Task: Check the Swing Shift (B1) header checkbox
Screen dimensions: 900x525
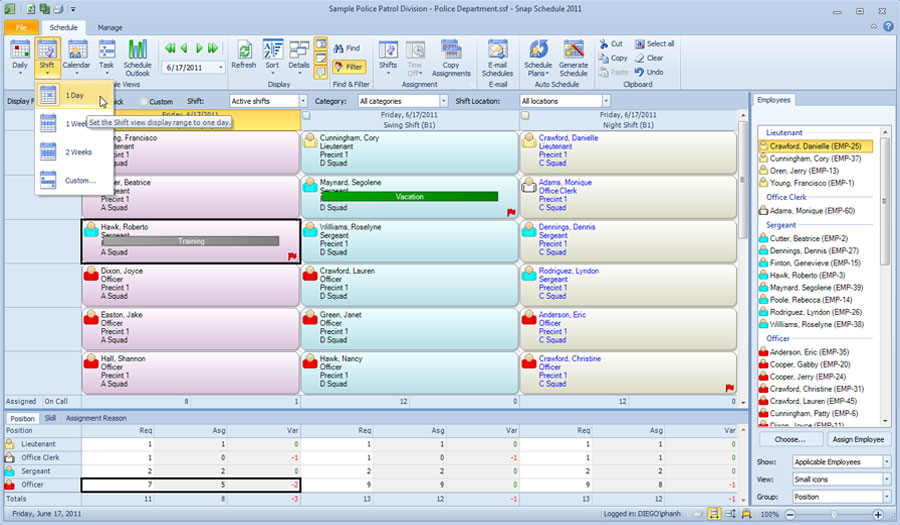Action: point(307,115)
